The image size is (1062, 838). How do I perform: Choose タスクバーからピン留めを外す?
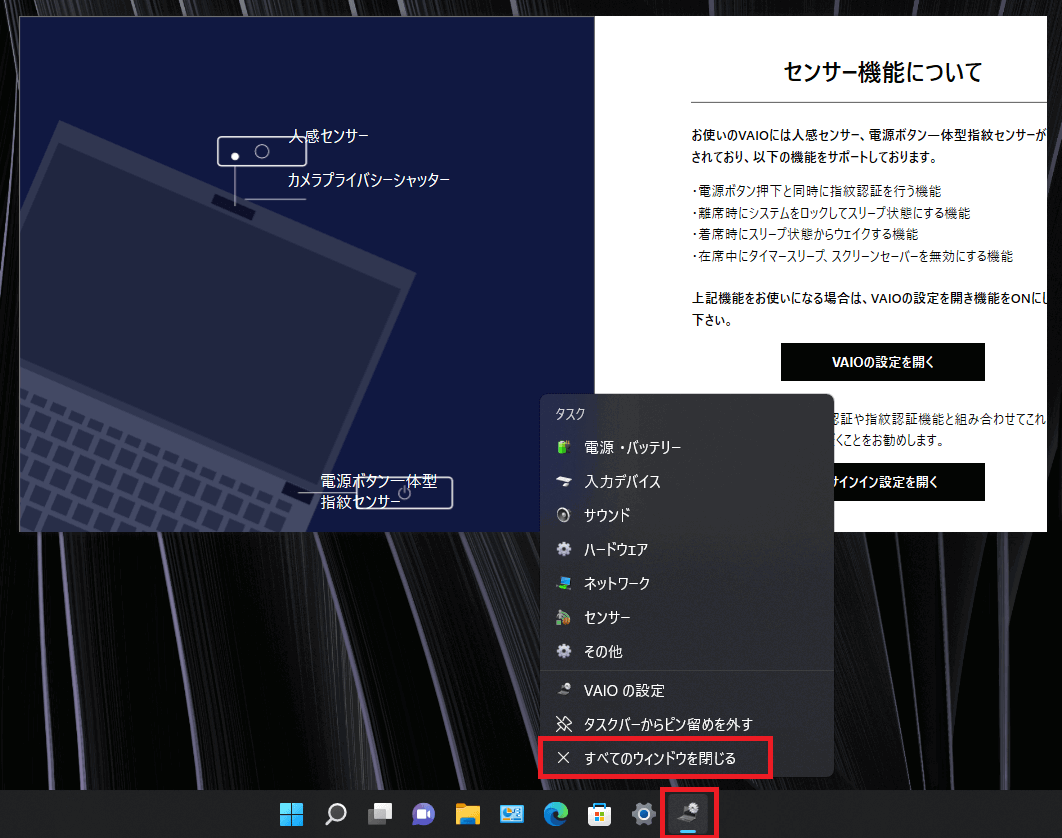[687, 724]
